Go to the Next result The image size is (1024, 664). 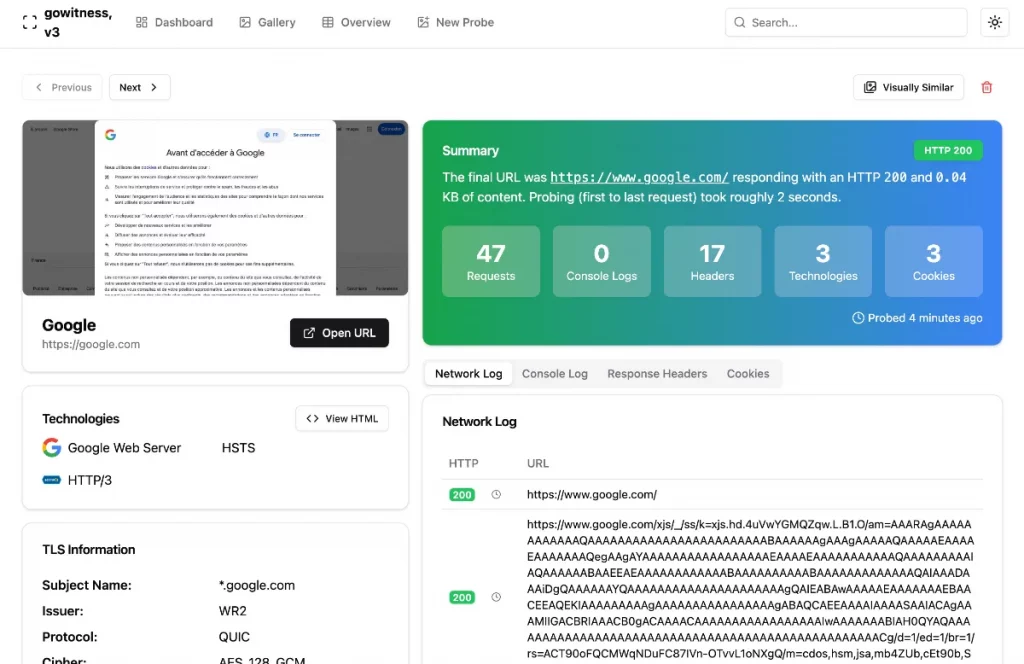point(139,88)
